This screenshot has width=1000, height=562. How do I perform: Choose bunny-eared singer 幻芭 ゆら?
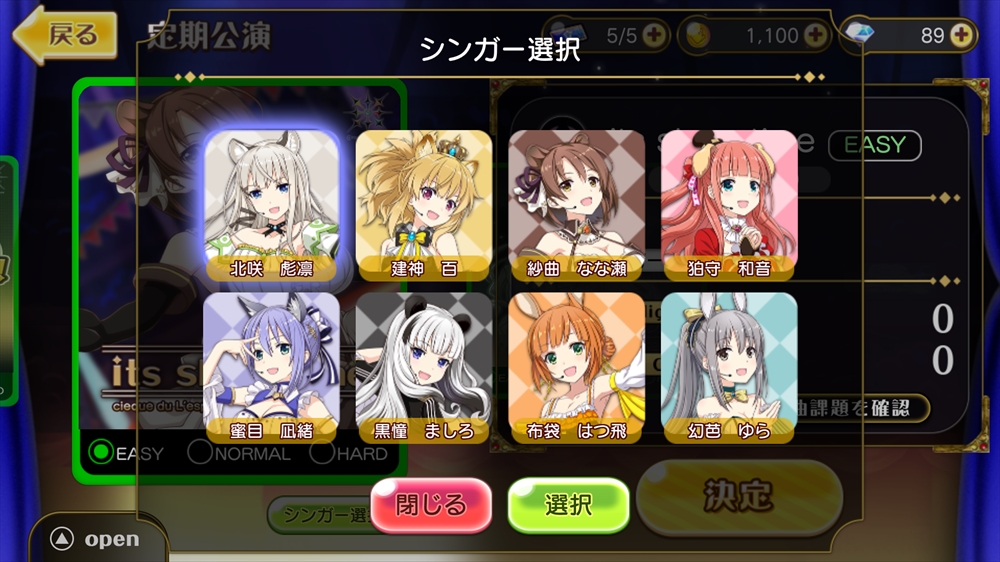729,368
